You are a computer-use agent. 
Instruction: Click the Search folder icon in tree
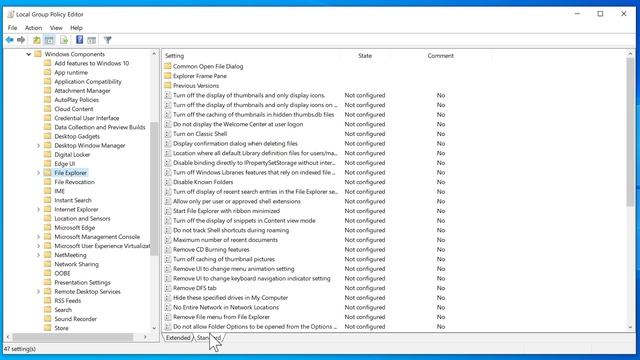(x=47, y=310)
